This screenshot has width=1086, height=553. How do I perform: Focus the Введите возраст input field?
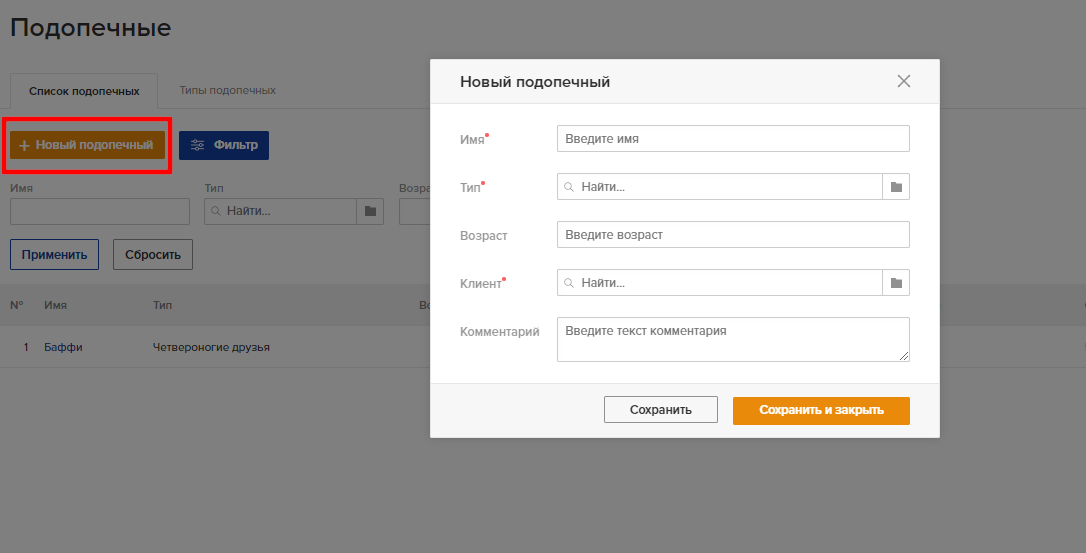pyautogui.click(x=732, y=235)
